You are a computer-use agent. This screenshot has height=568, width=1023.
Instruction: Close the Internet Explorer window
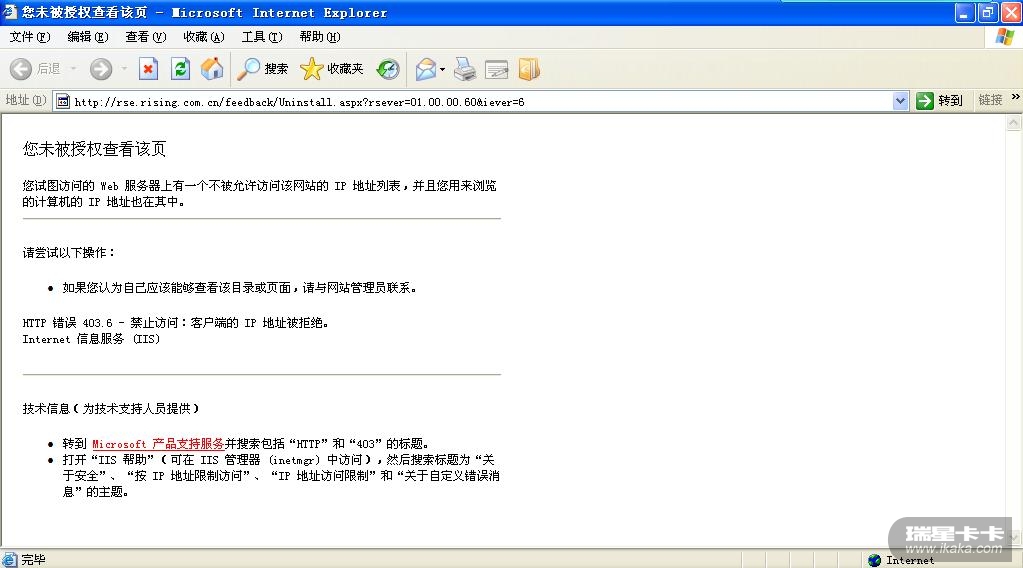[x=1011, y=12]
